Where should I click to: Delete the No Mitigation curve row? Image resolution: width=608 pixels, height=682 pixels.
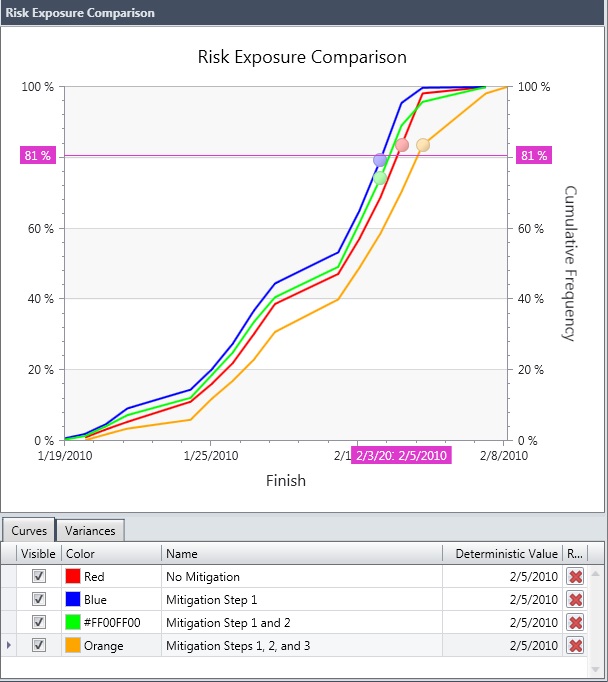pyautogui.click(x=575, y=577)
